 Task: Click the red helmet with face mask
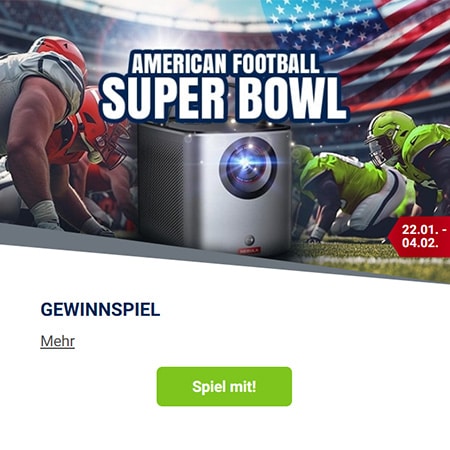[x=101, y=130]
